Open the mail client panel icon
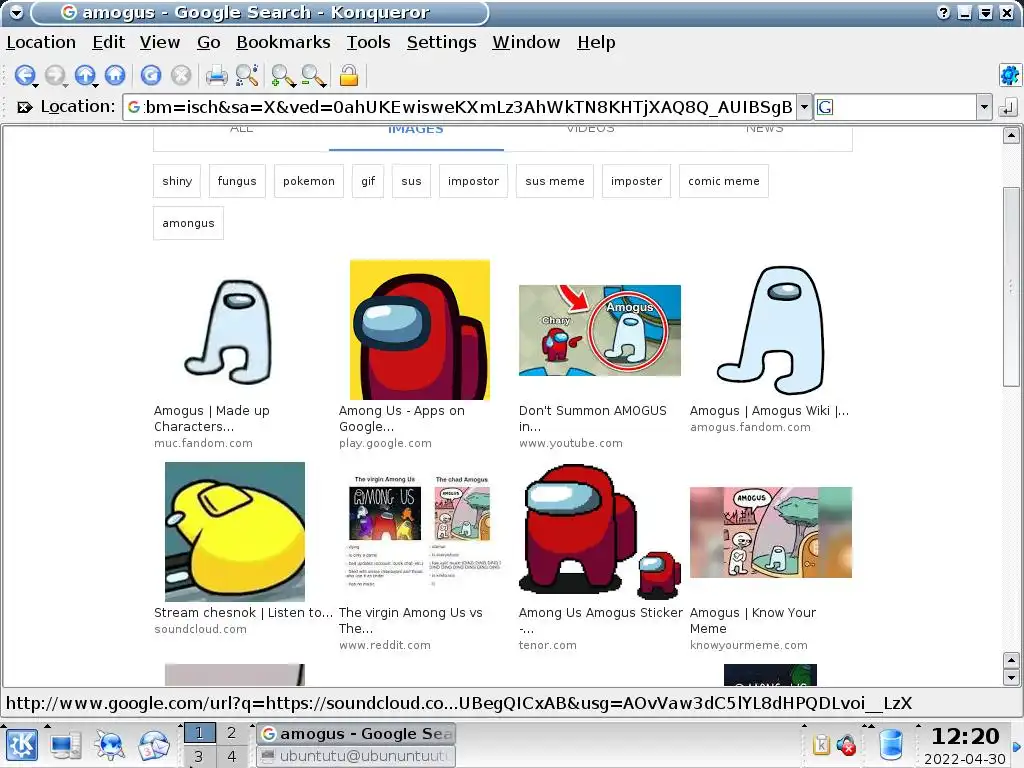 point(153,745)
